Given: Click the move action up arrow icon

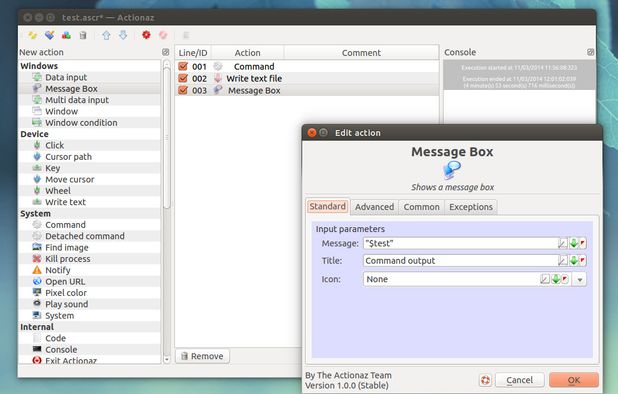Looking at the screenshot, I should click(x=106, y=35).
